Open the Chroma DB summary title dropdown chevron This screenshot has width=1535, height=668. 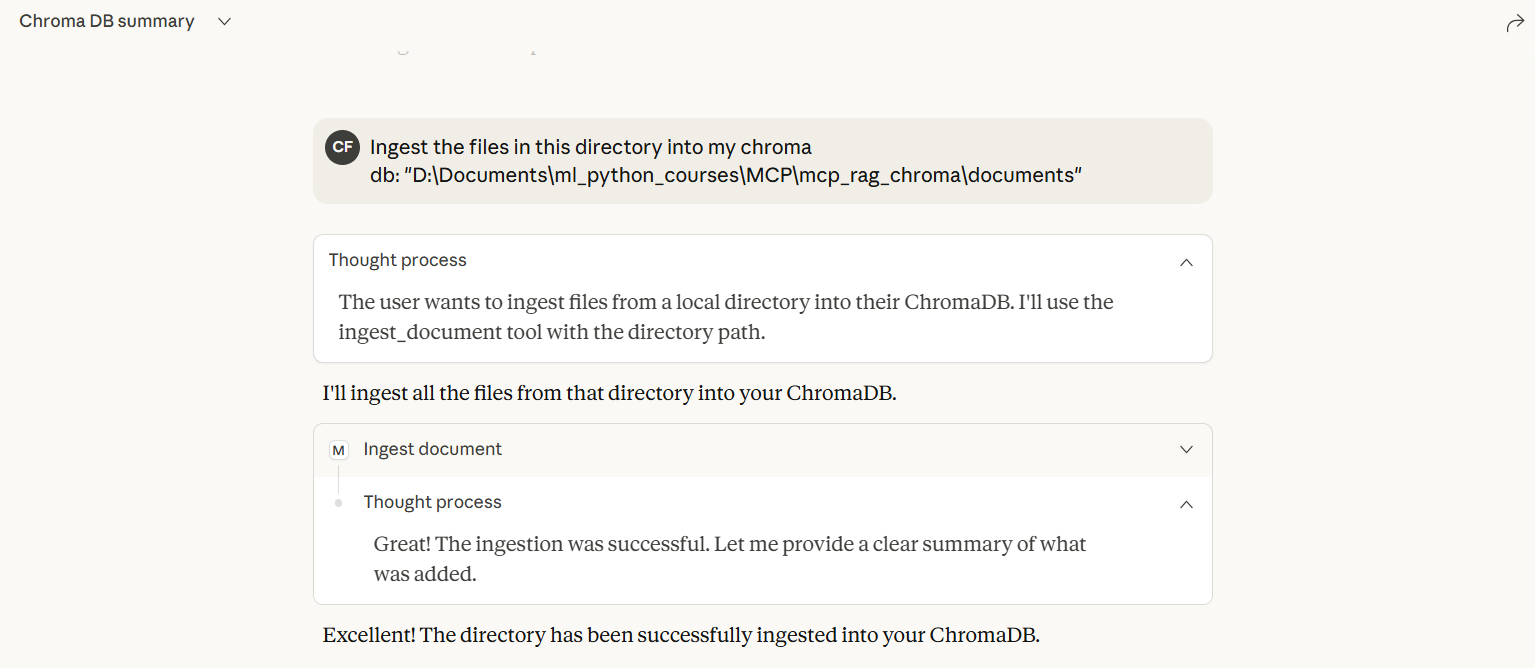[225, 22]
